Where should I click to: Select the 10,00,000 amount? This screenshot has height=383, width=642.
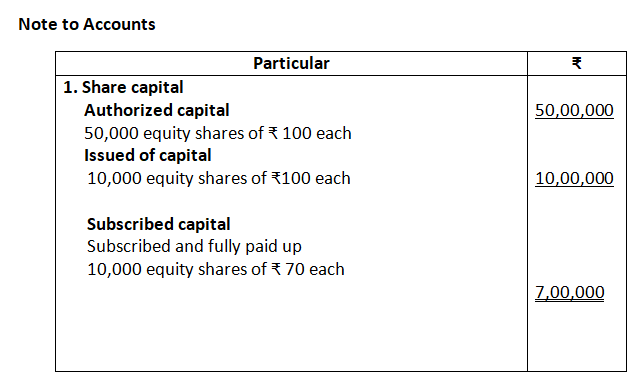tap(574, 178)
